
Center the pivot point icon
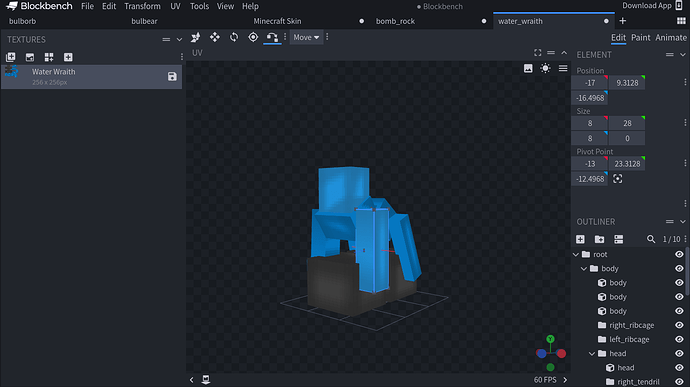click(x=618, y=179)
